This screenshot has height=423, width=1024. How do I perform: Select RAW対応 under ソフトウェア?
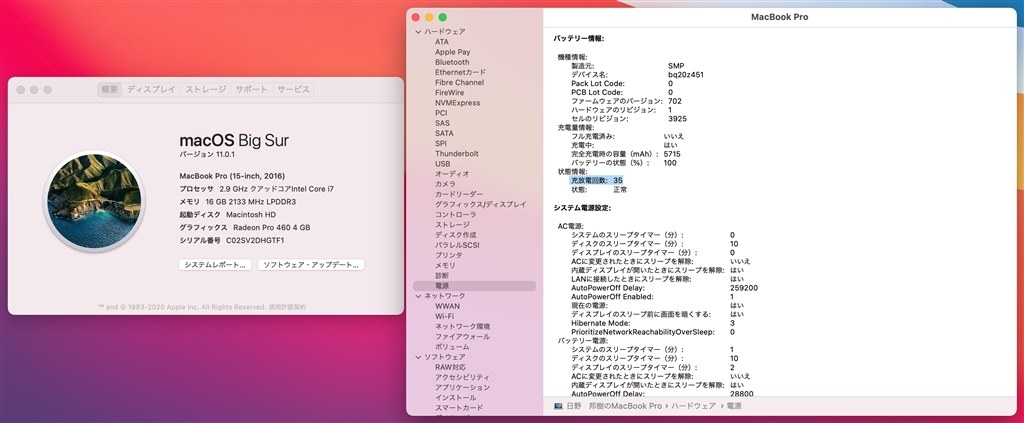point(451,367)
